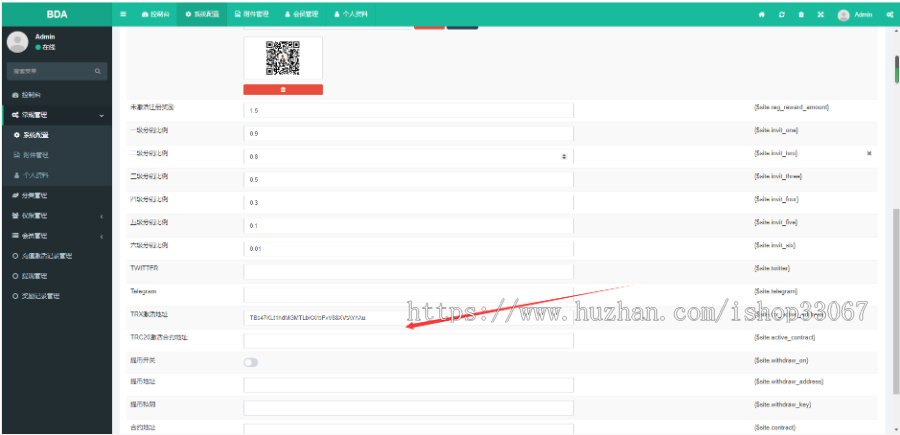The image size is (900, 435).
Task: Toggle the sidebar with the hamburger icon
Action: pyautogui.click(x=123, y=14)
